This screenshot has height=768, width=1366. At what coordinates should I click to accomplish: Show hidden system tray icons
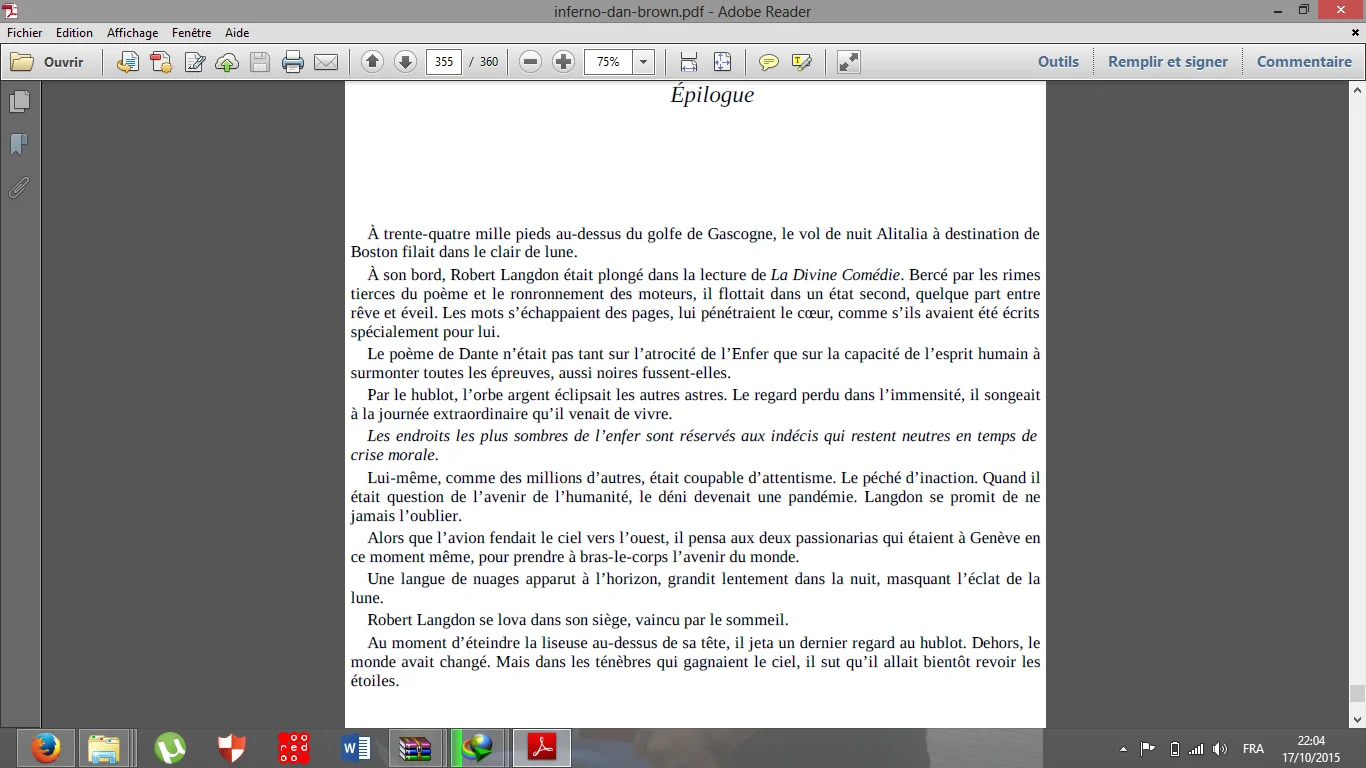pos(1123,749)
